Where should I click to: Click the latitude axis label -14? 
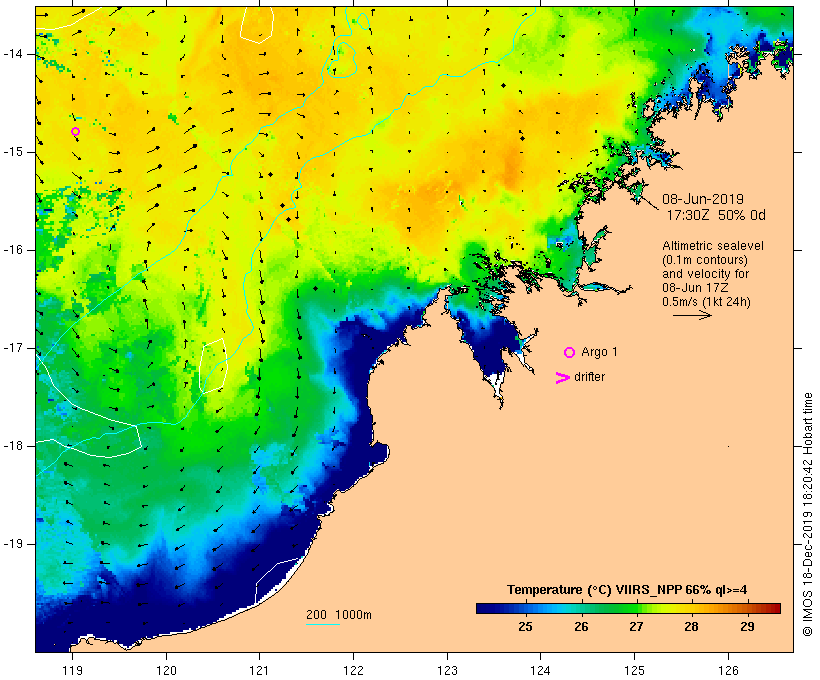(x=12, y=54)
